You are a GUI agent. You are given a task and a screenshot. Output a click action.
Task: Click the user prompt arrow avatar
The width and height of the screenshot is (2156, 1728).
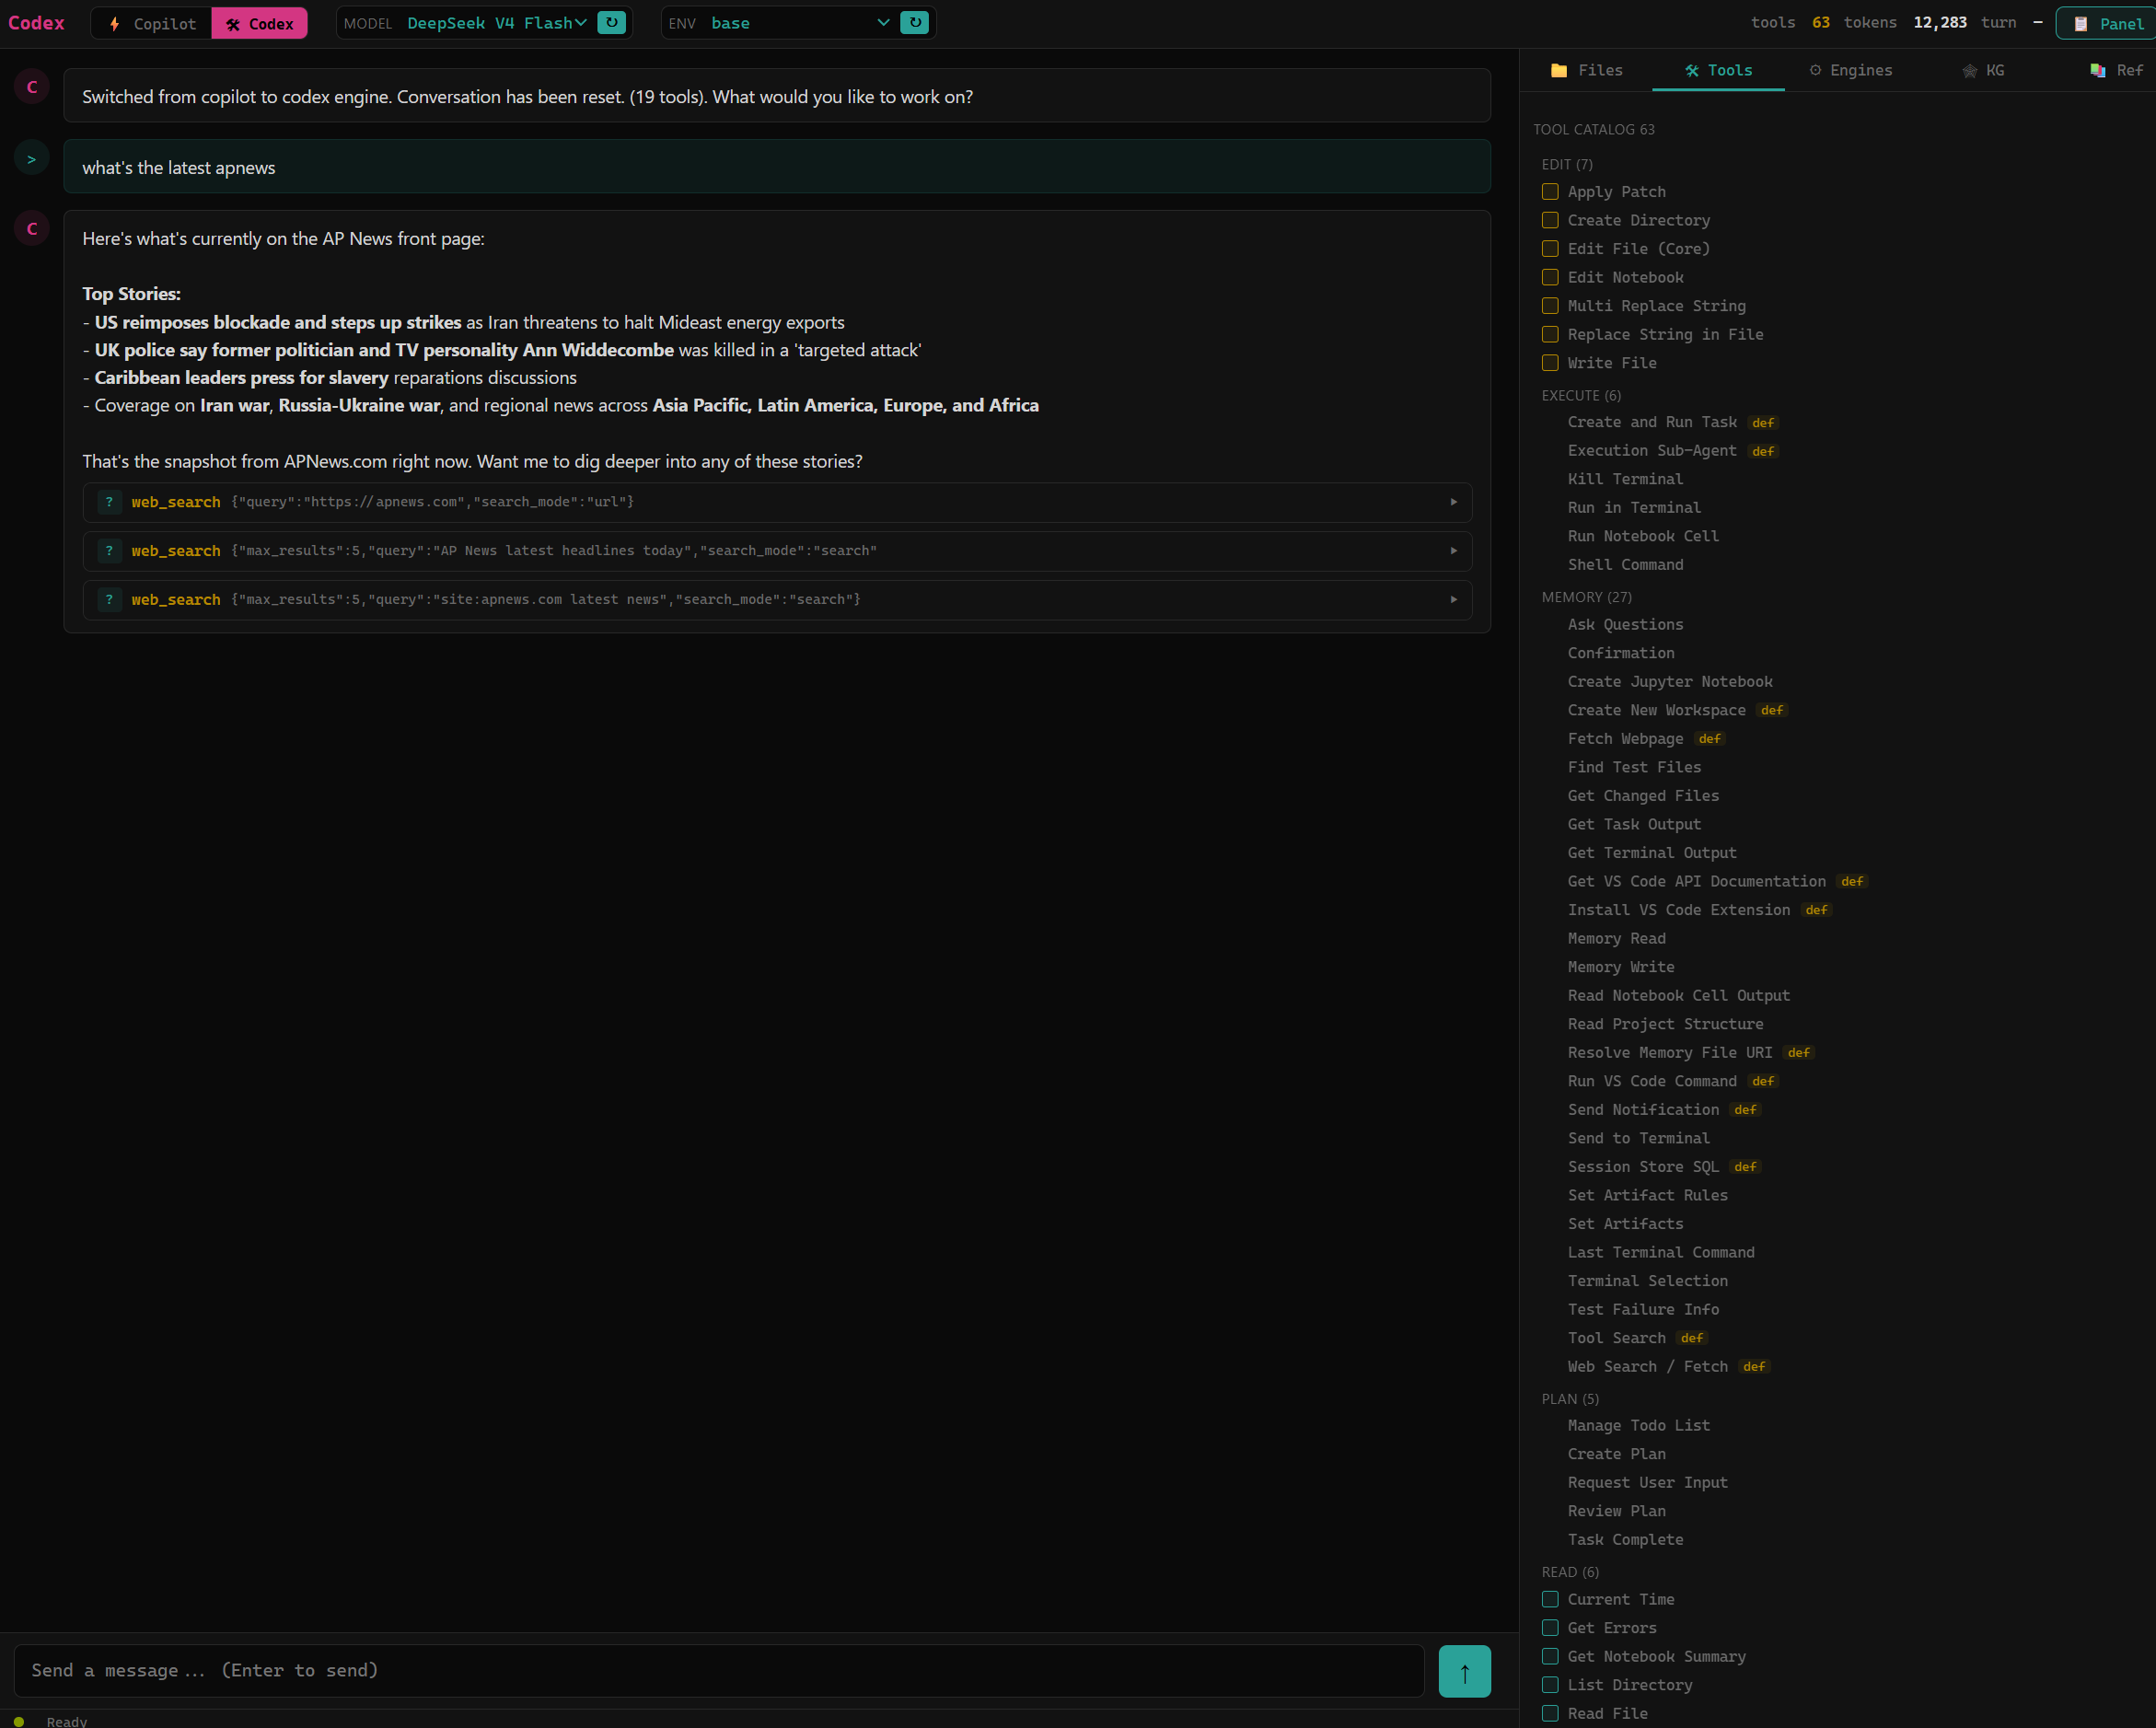coord(32,159)
